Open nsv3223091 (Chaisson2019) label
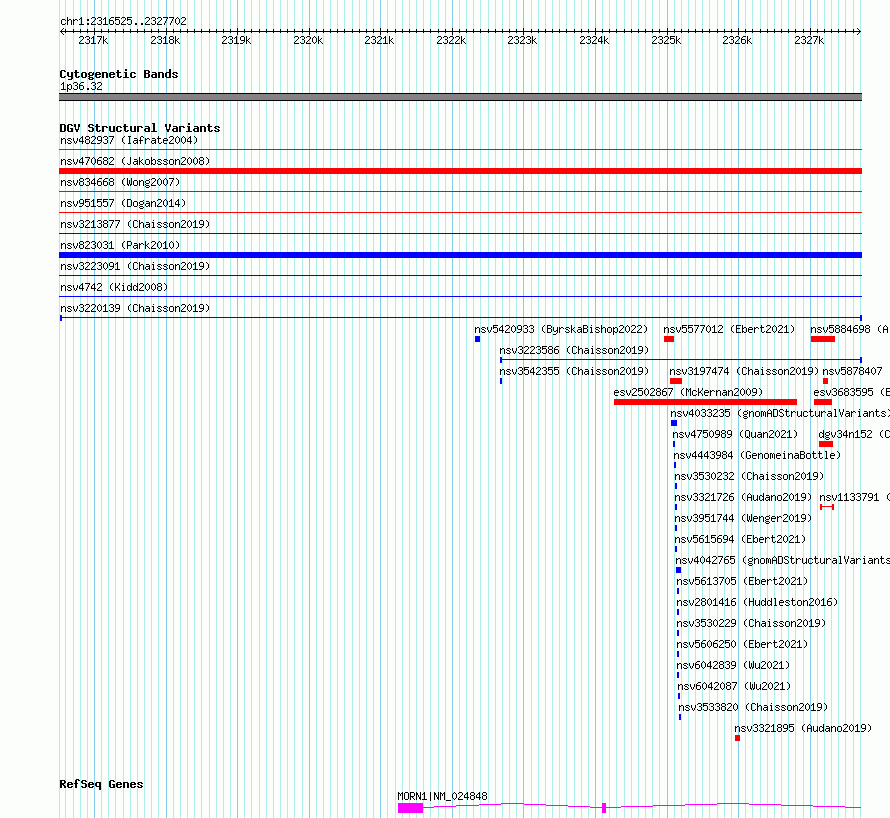Viewport: 890px width, 818px height. pos(135,266)
